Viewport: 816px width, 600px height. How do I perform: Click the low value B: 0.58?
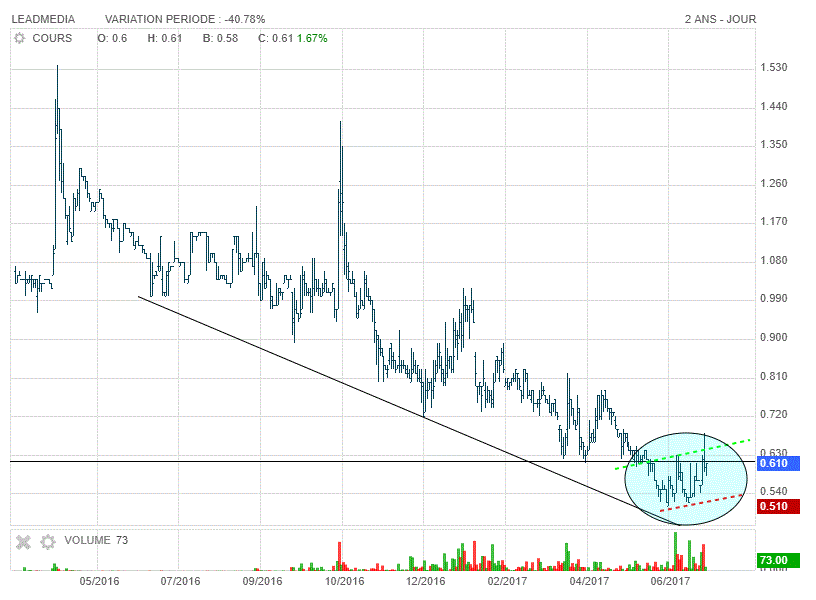pos(220,38)
